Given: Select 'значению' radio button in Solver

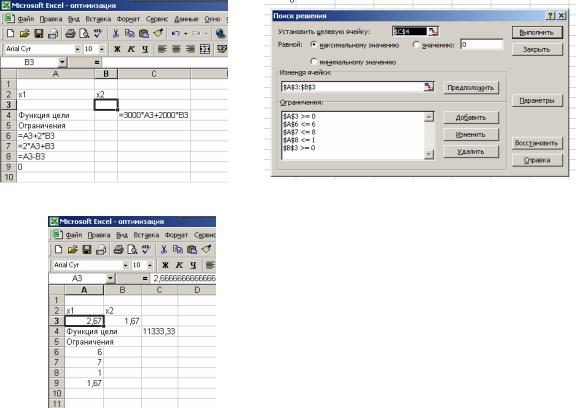Looking at the screenshot, I should click(x=416, y=44).
